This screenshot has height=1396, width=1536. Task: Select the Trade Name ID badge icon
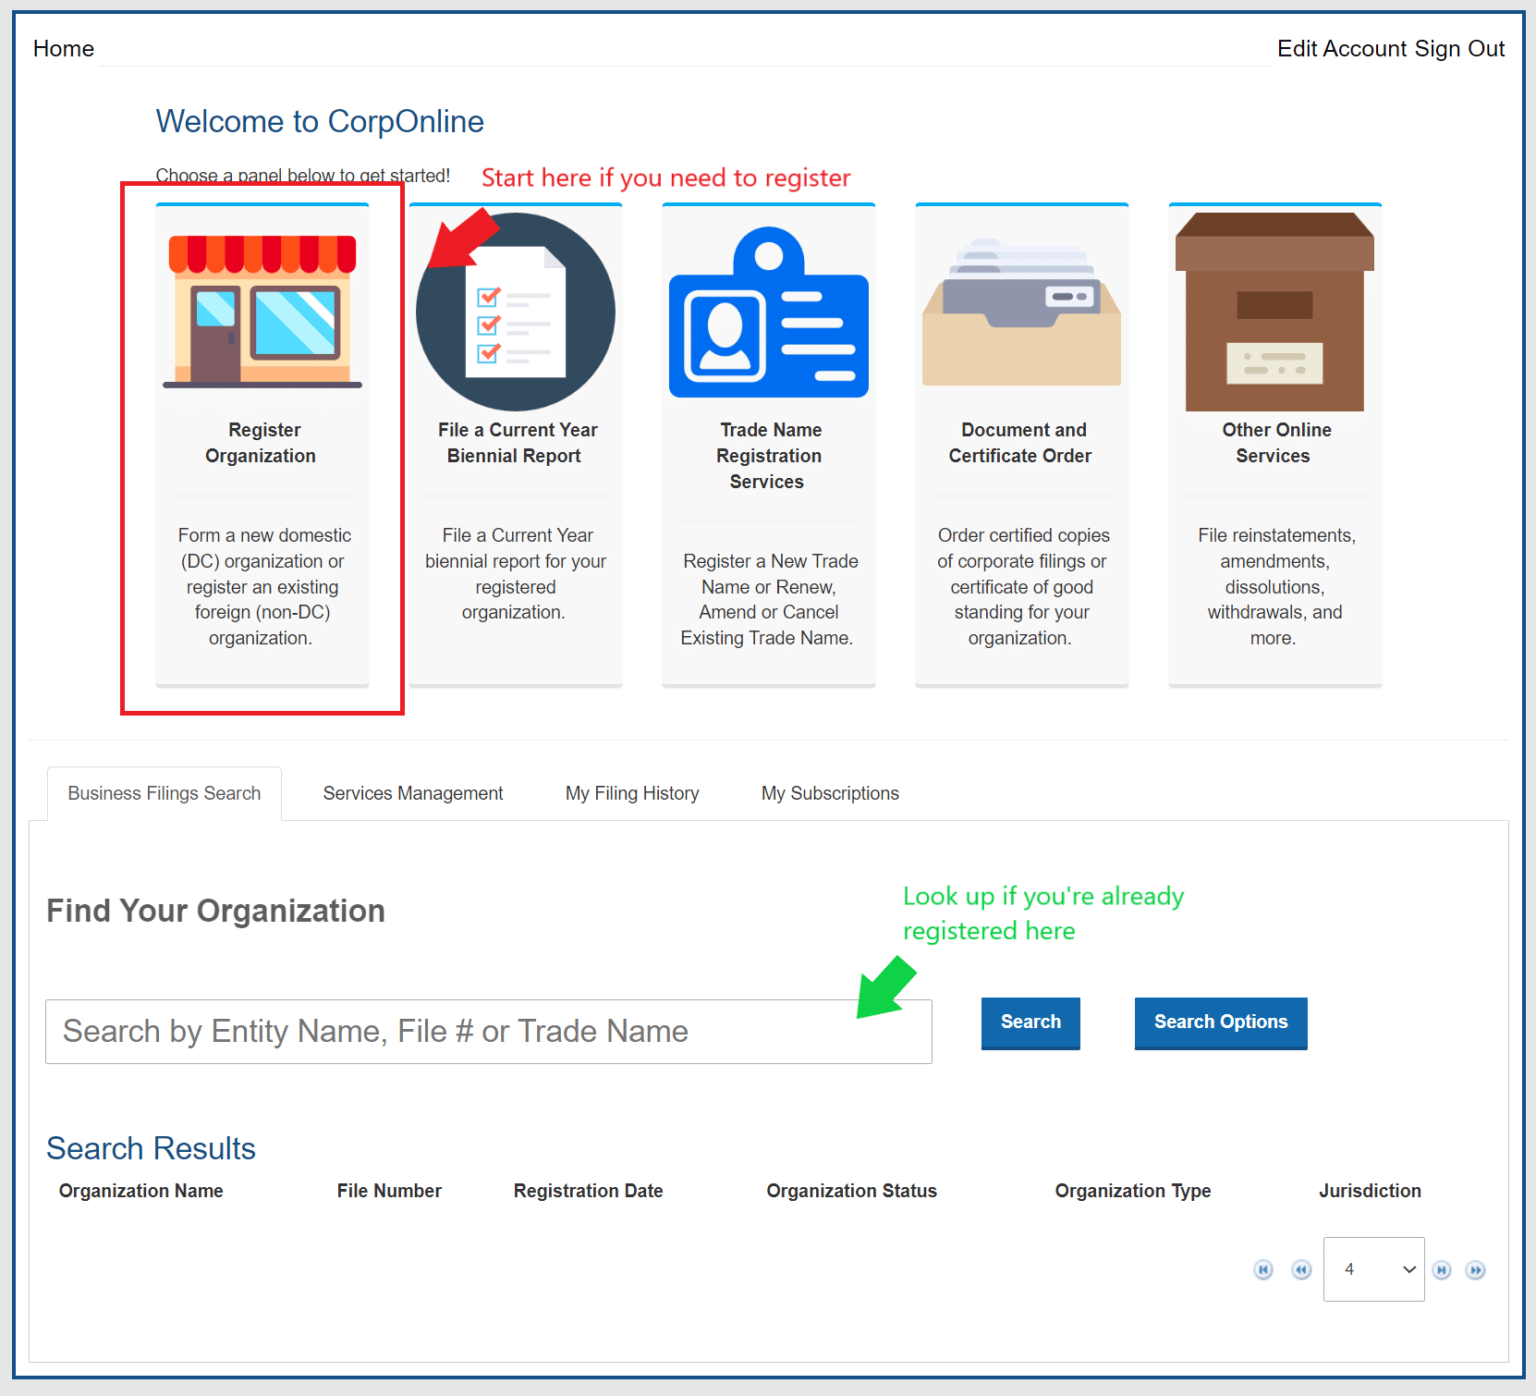pos(769,311)
